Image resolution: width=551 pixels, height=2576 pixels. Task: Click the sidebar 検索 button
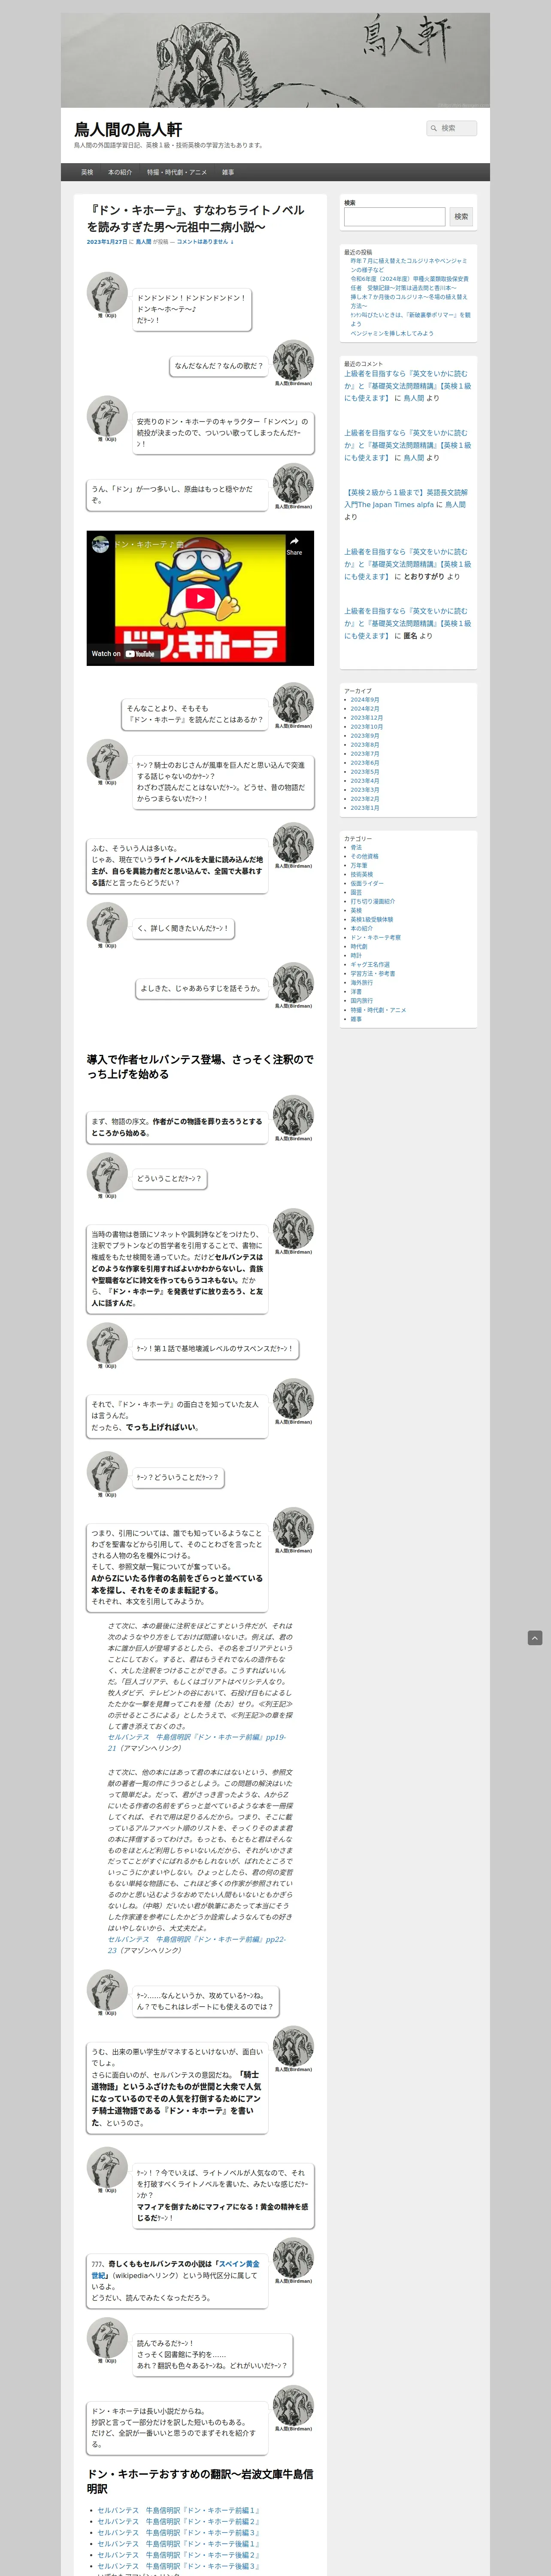461,216
